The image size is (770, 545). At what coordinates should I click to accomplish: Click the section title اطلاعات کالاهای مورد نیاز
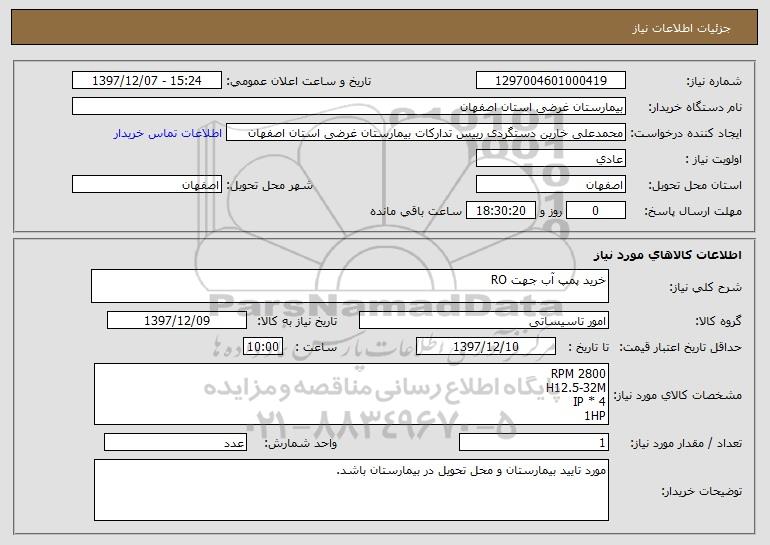pos(667,254)
